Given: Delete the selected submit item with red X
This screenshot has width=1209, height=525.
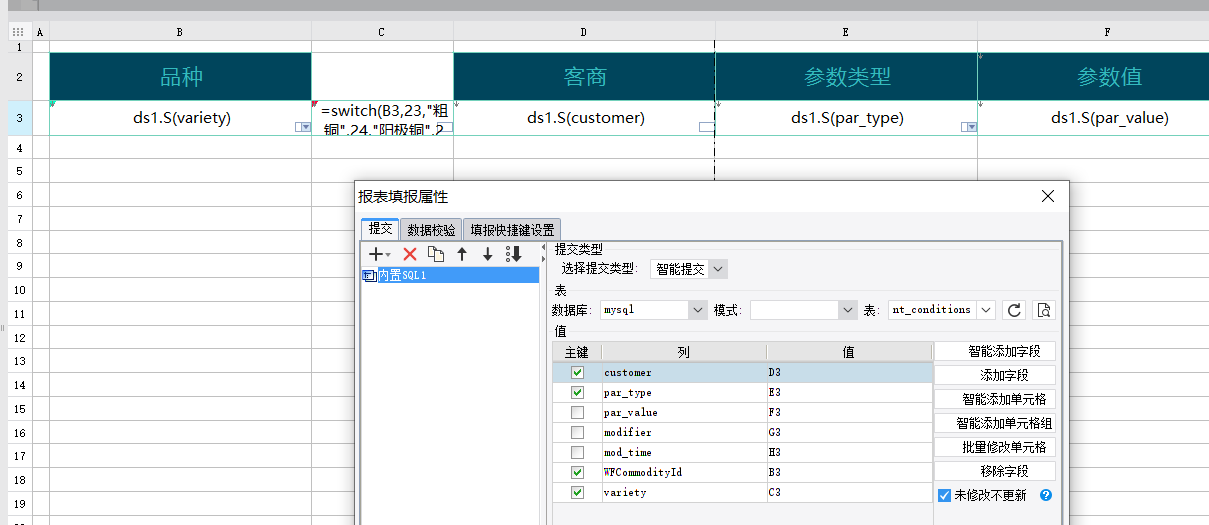Looking at the screenshot, I should click(409, 254).
